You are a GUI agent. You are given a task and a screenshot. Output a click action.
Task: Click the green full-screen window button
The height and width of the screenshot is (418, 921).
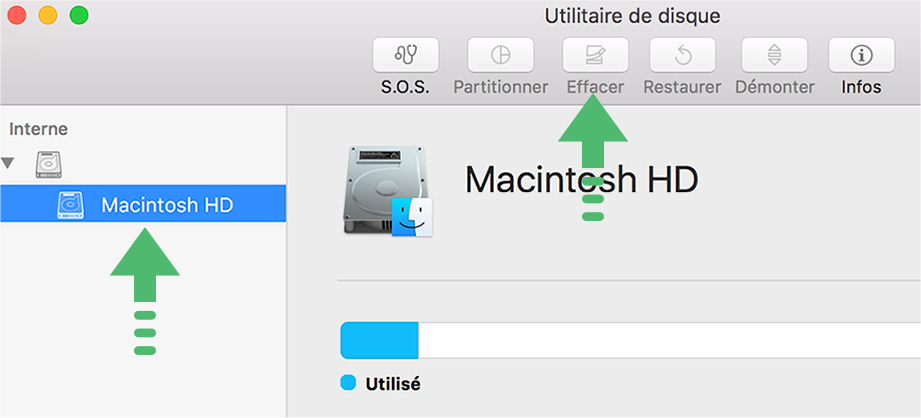(x=79, y=15)
